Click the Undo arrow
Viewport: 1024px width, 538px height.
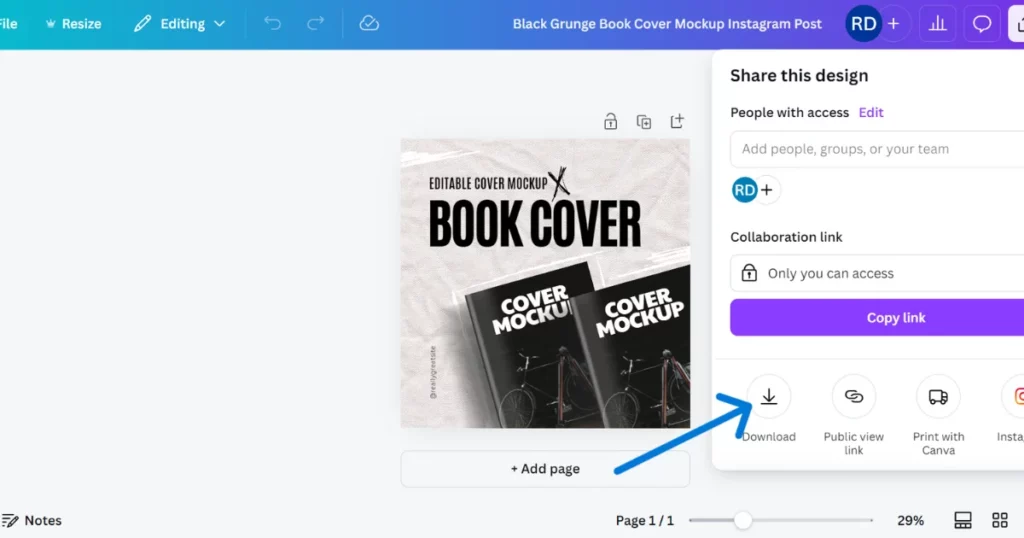(272, 24)
